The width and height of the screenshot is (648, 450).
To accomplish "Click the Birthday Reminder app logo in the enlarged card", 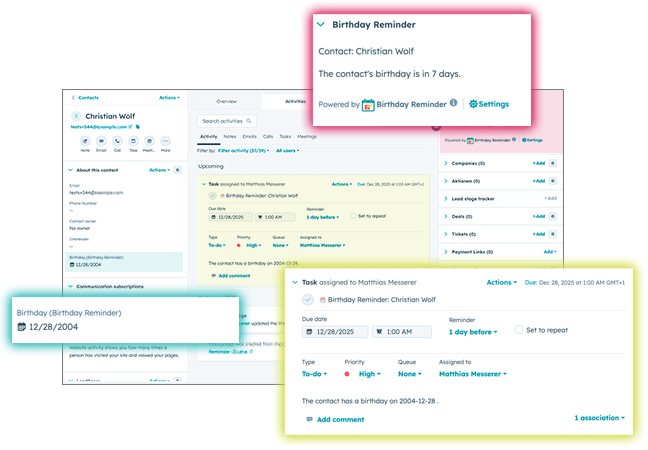I will click(x=368, y=105).
